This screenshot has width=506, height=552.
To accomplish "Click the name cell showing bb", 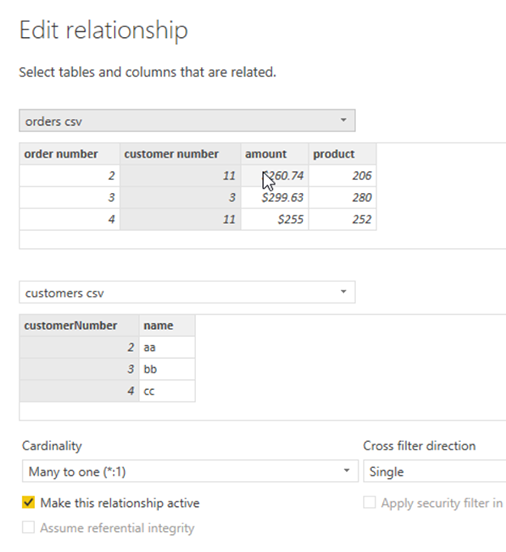I will pos(167,369).
